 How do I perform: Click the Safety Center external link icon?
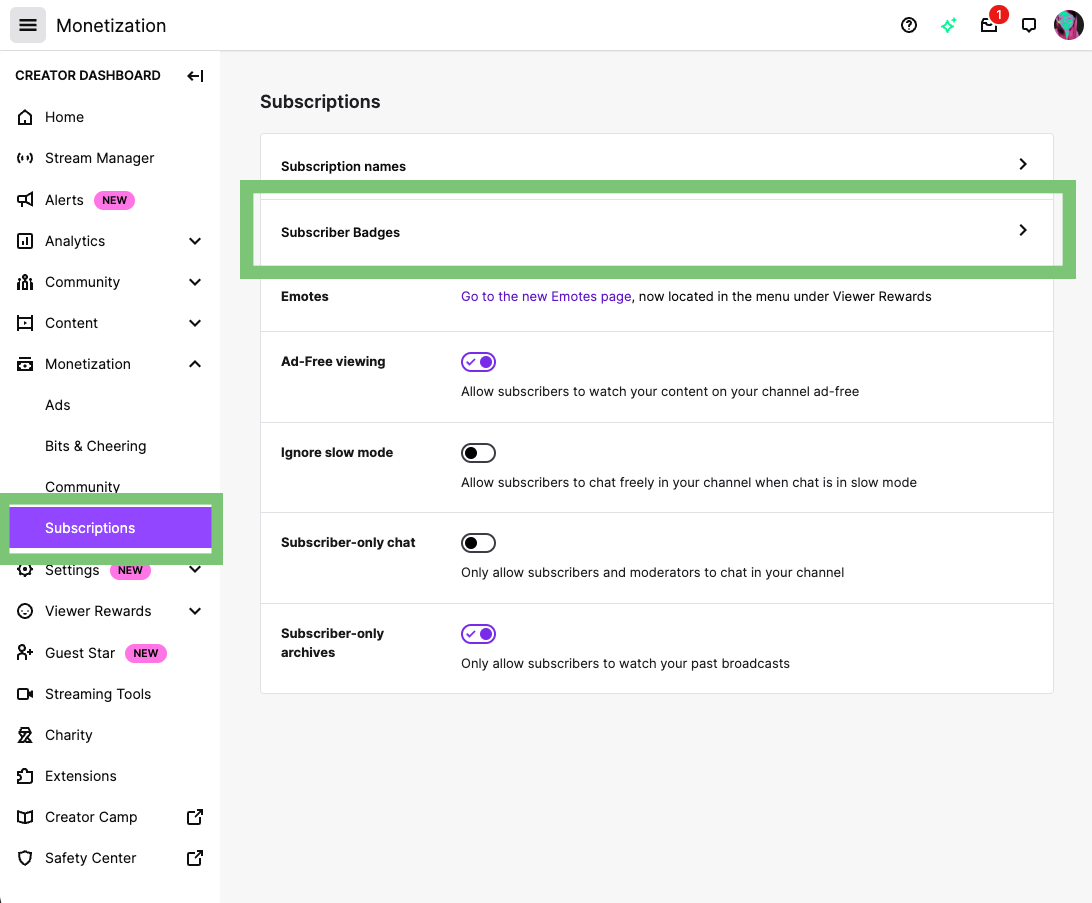point(195,858)
